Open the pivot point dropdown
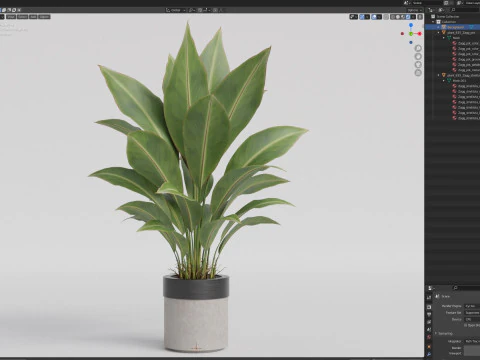The image size is (480, 360). [192, 10]
